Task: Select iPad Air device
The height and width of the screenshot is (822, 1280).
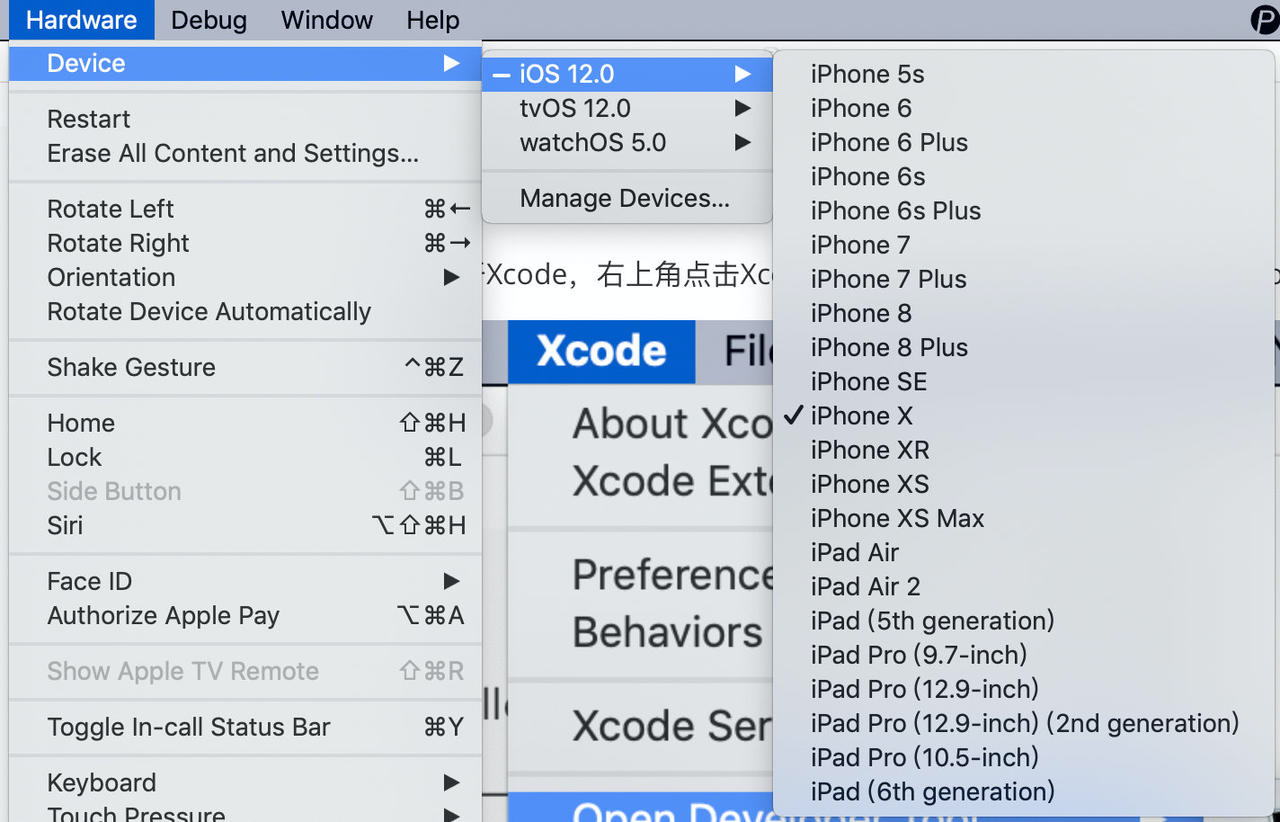Action: pyautogui.click(x=1024, y=552)
